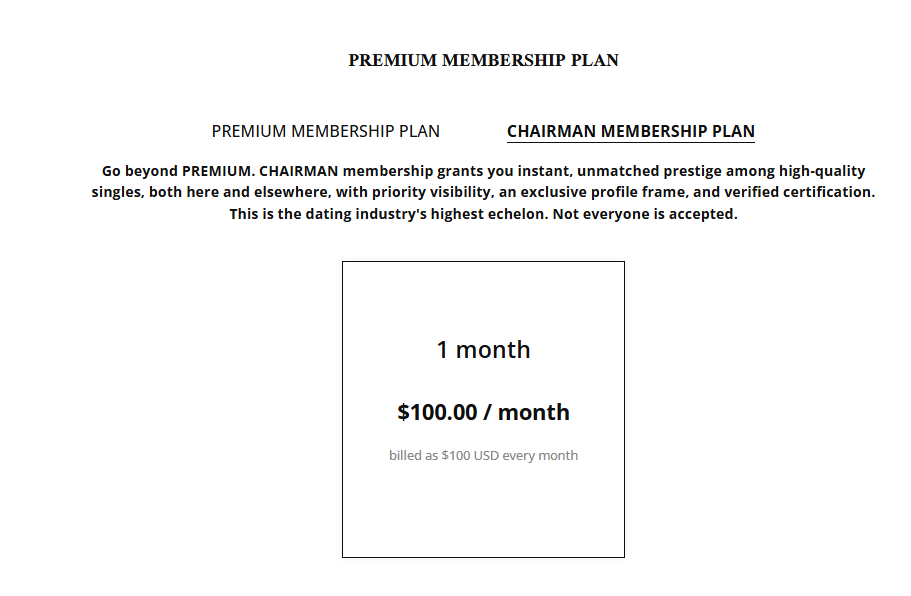
Task: Click "every month" in the billing note
Action: tap(540, 456)
